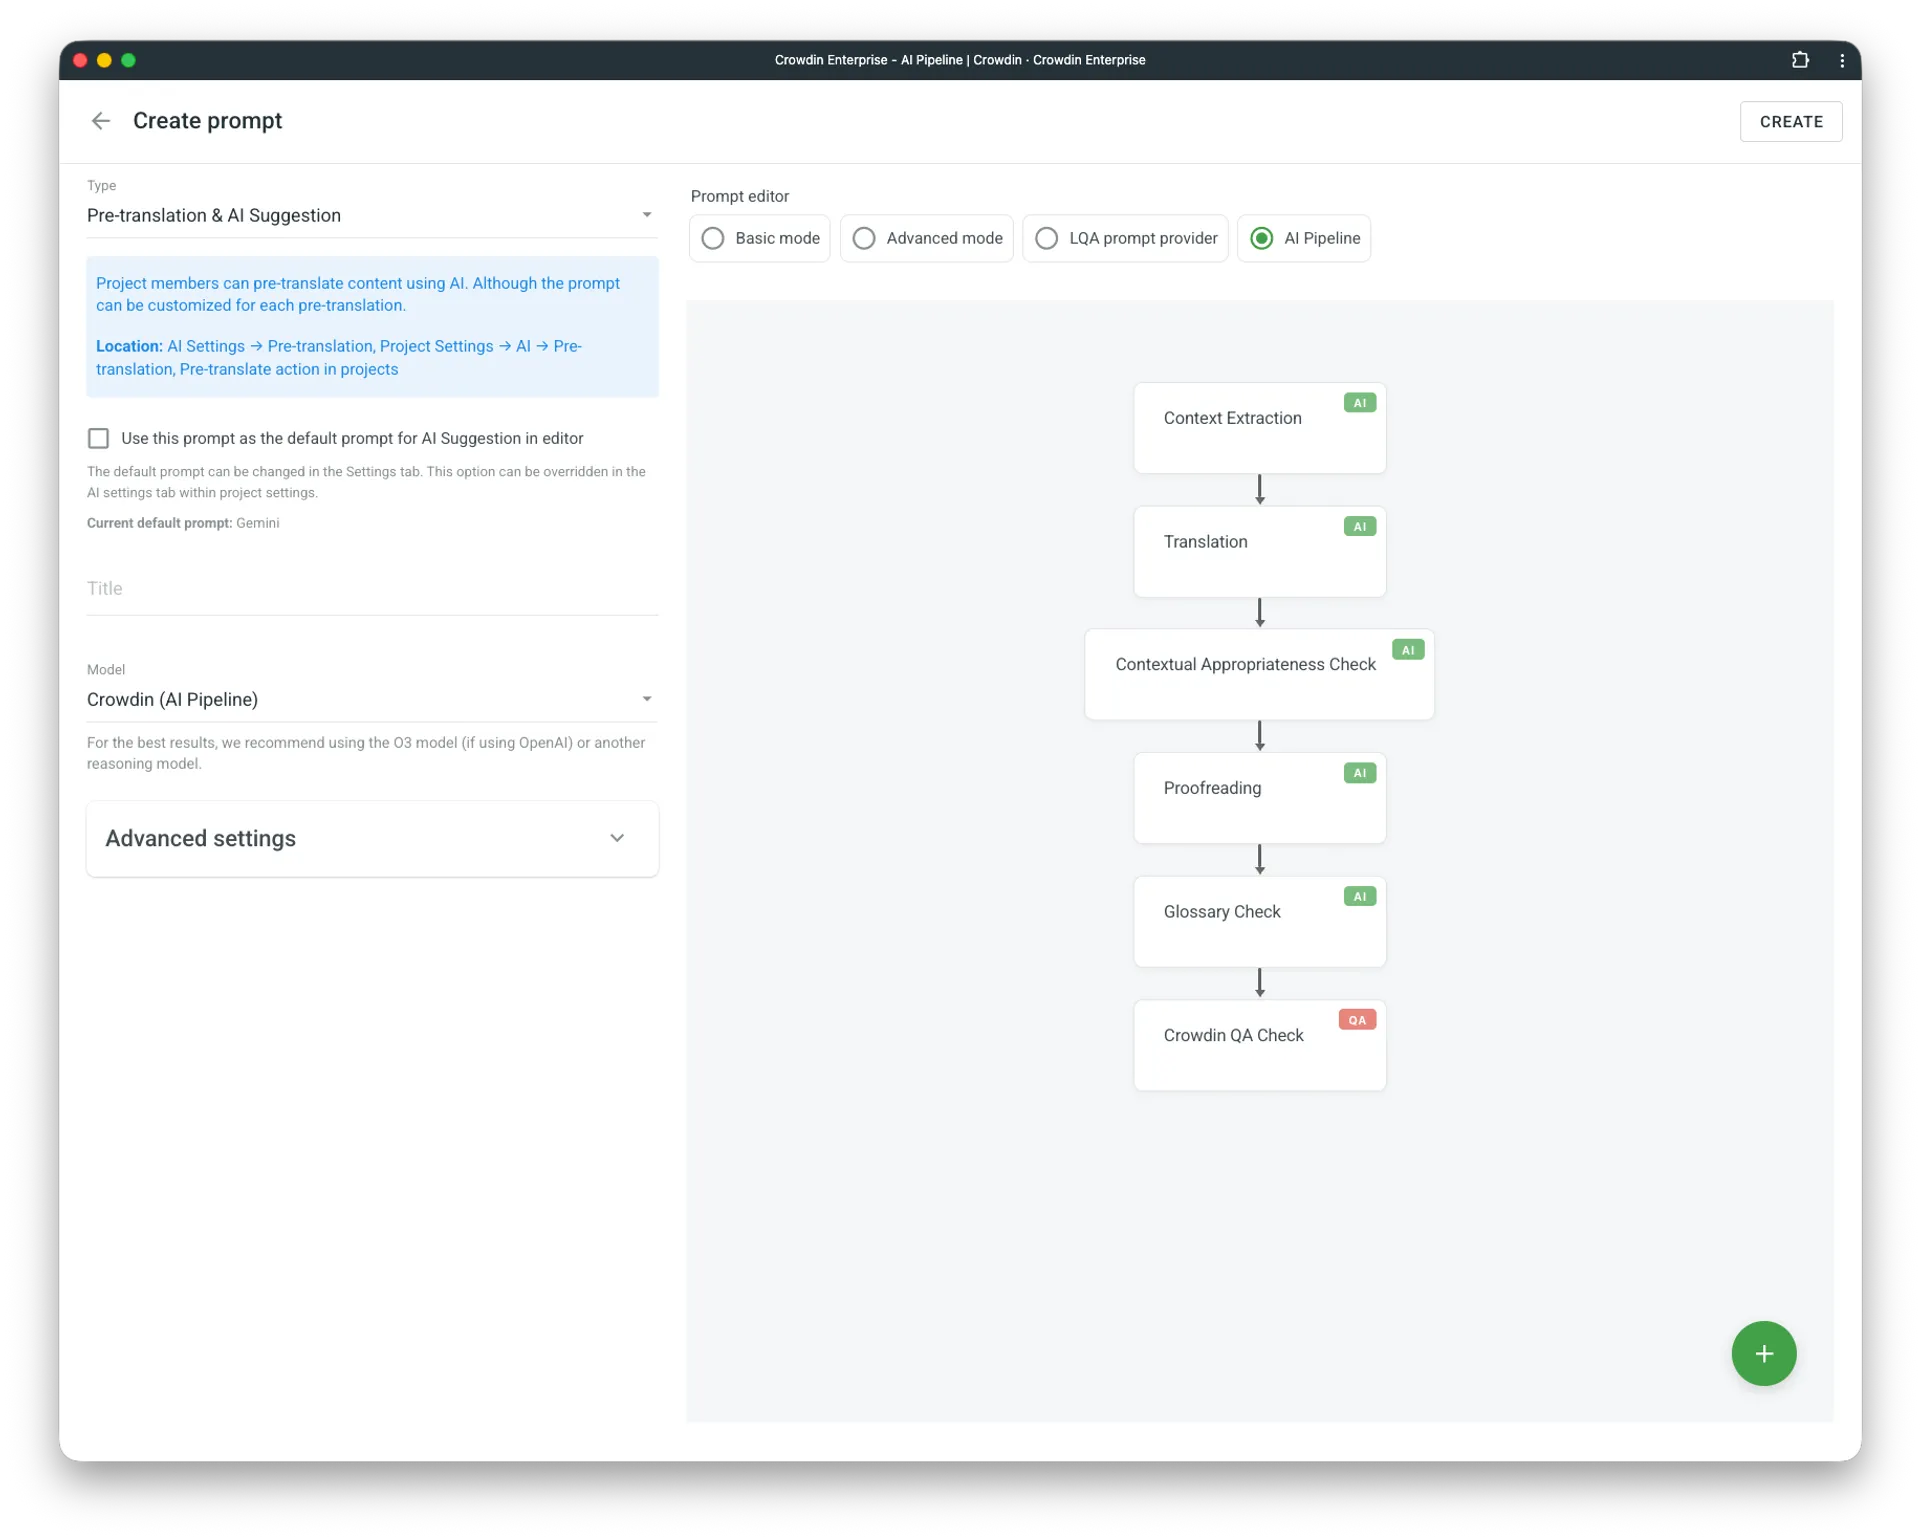Click the Title input field

[x=372, y=588]
